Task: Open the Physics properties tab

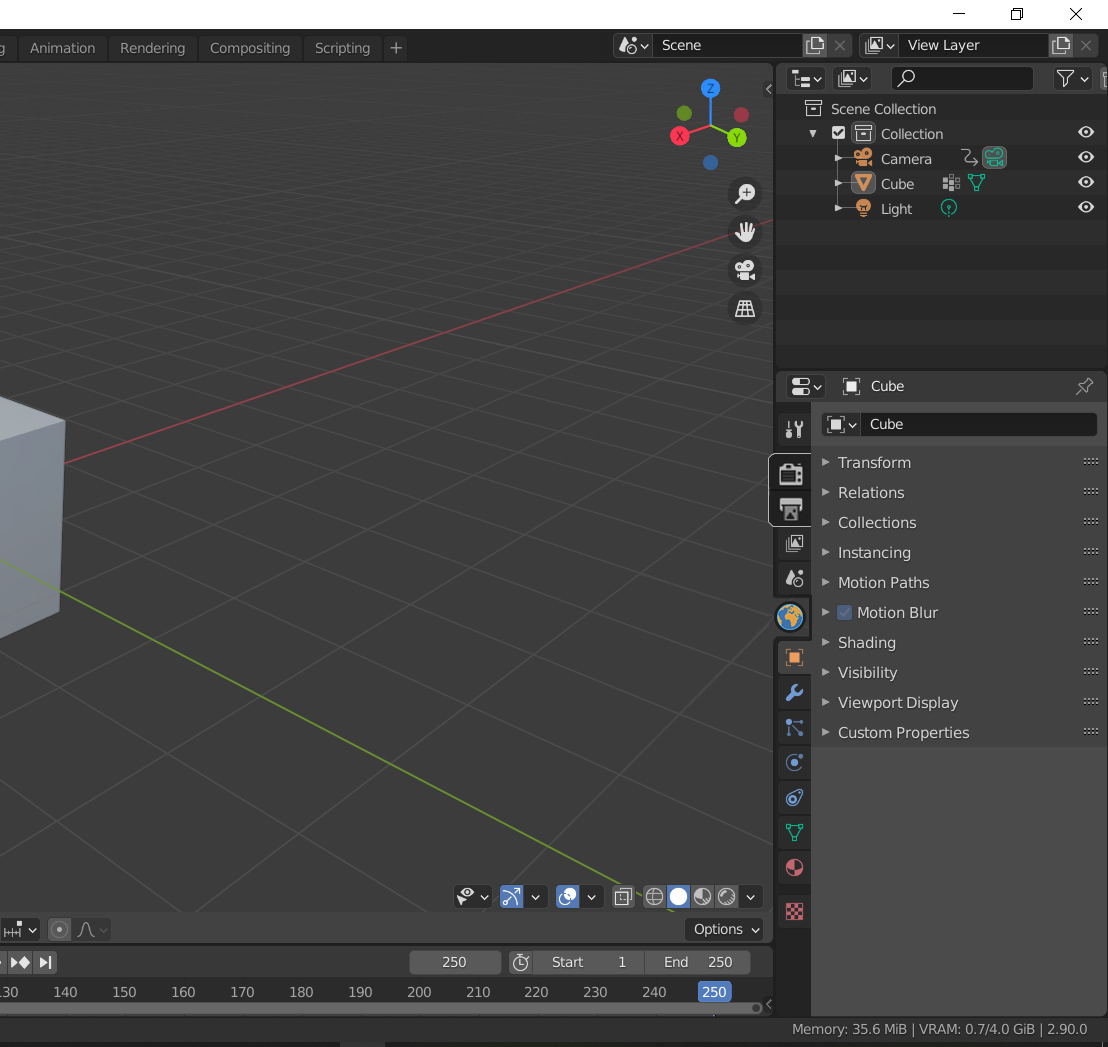Action: click(794, 762)
